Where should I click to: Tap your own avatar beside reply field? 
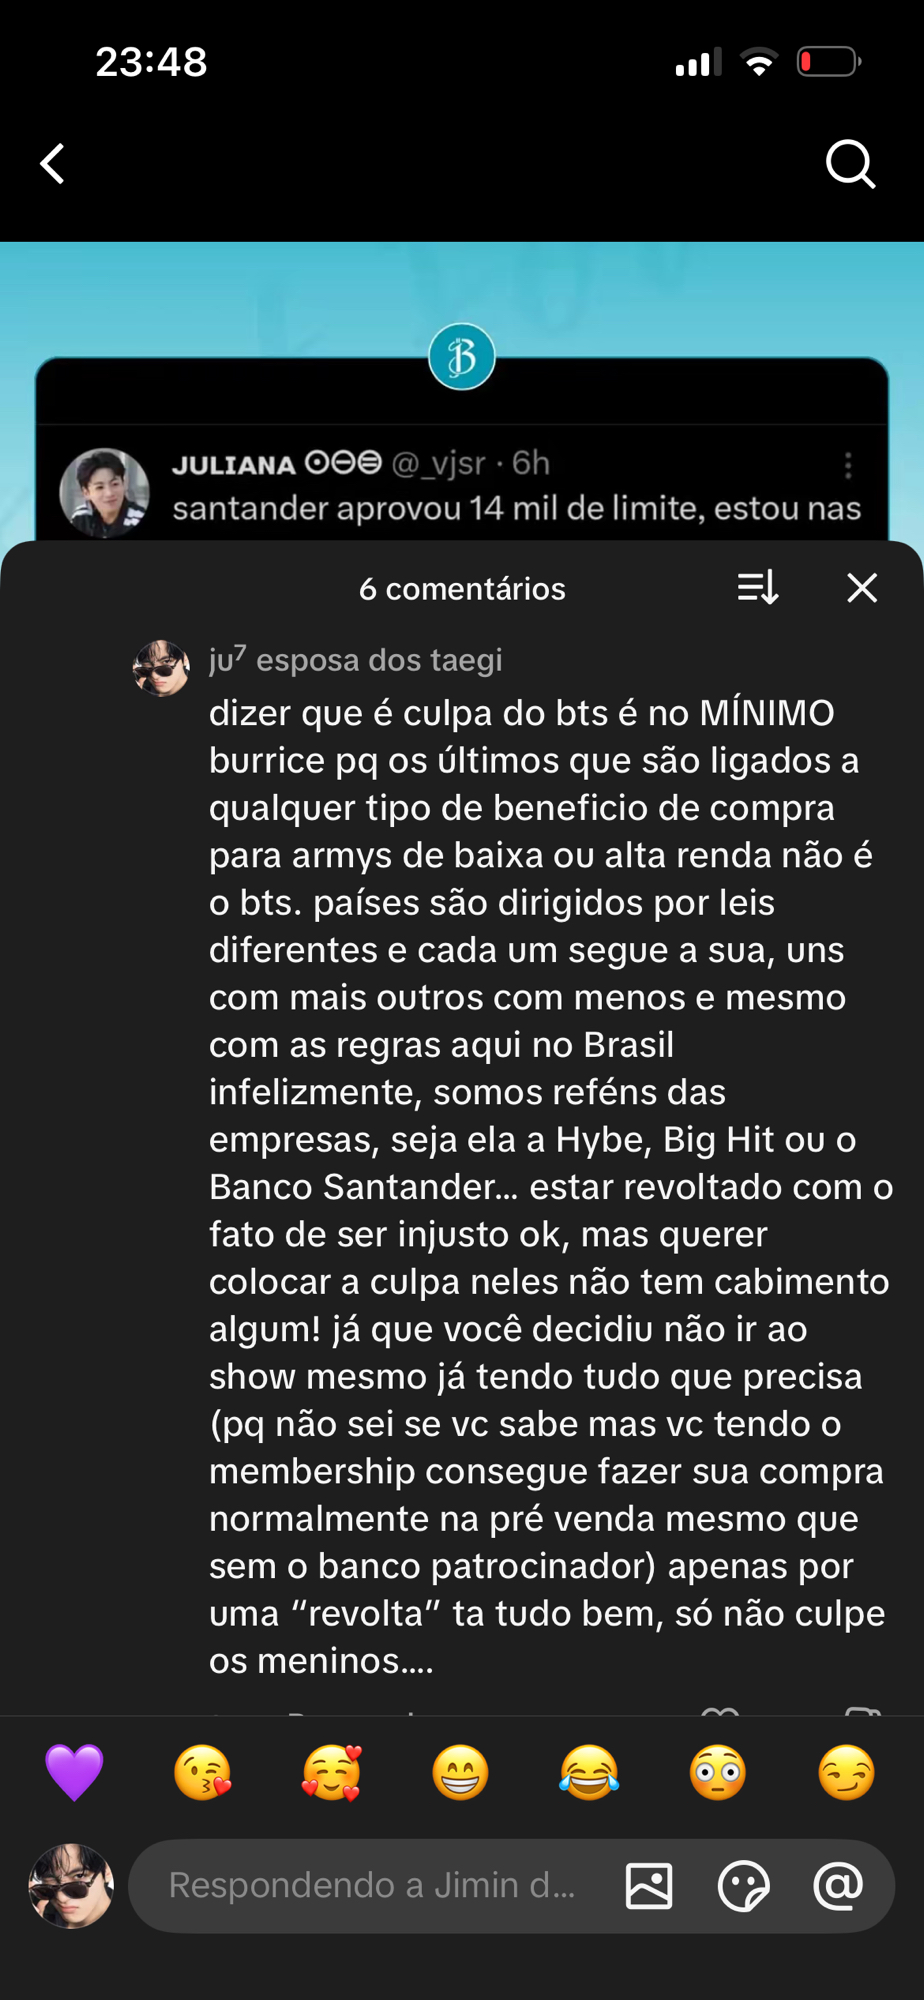[x=71, y=1886]
